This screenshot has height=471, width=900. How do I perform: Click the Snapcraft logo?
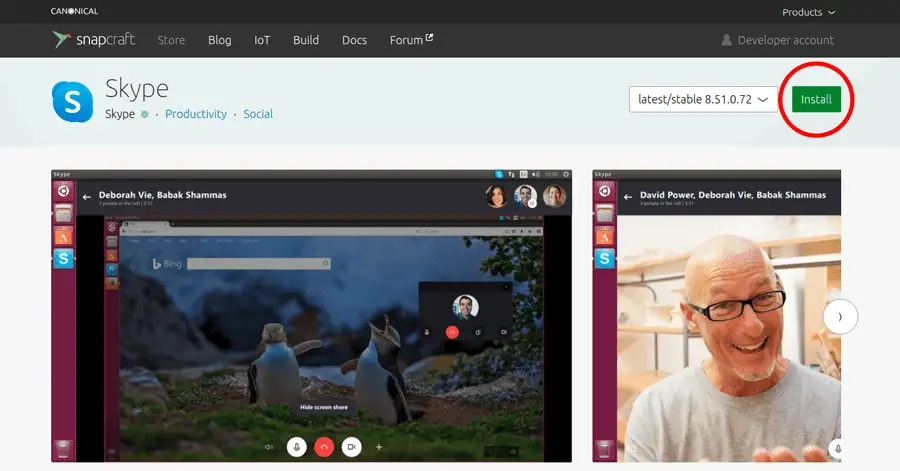point(94,40)
